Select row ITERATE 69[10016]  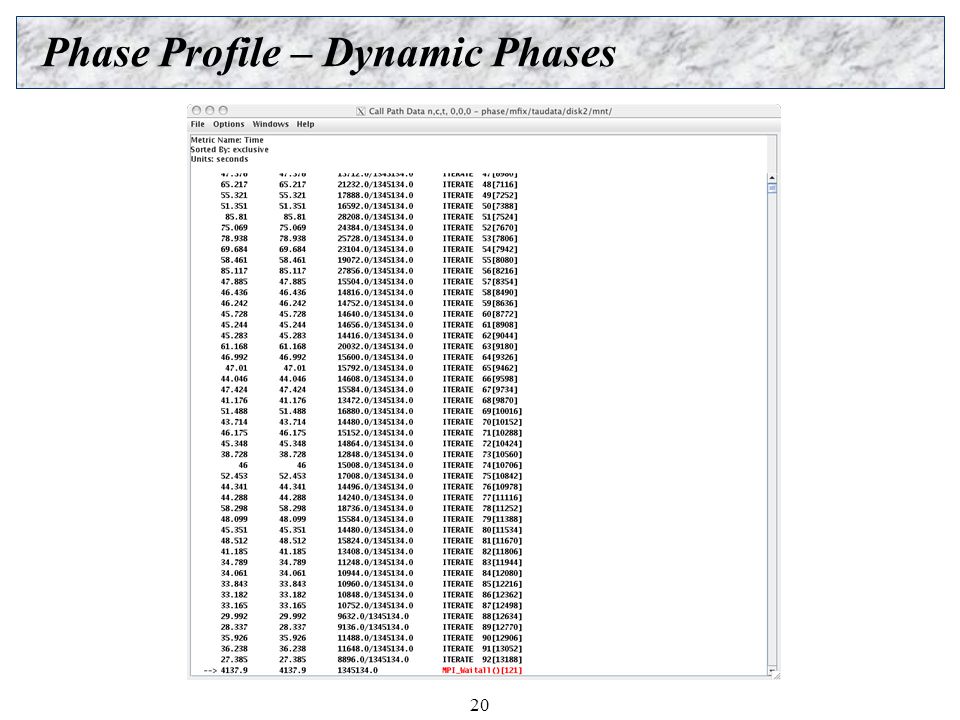click(371, 411)
